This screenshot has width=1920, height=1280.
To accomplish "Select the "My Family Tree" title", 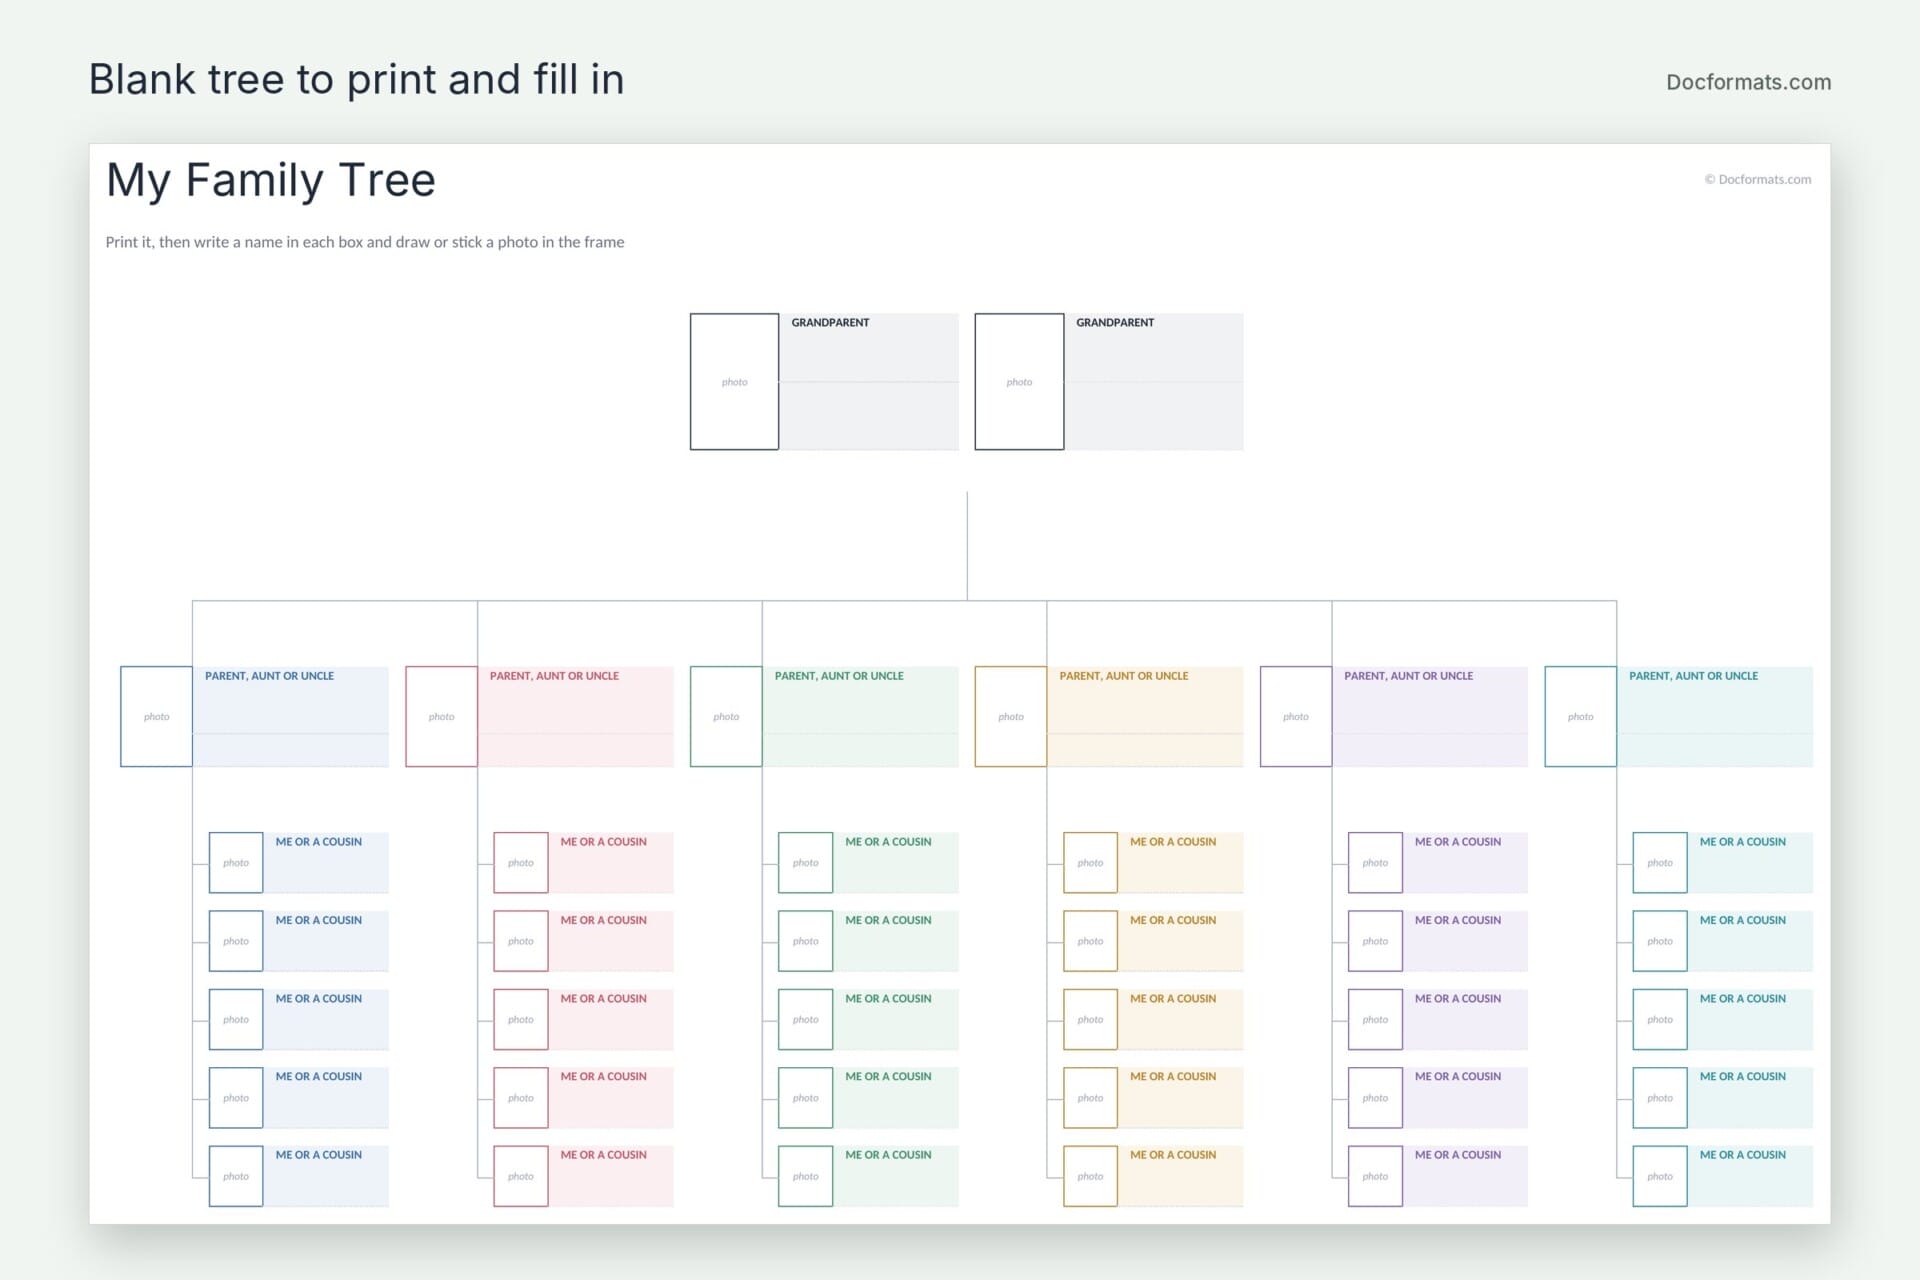I will (271, 181).
